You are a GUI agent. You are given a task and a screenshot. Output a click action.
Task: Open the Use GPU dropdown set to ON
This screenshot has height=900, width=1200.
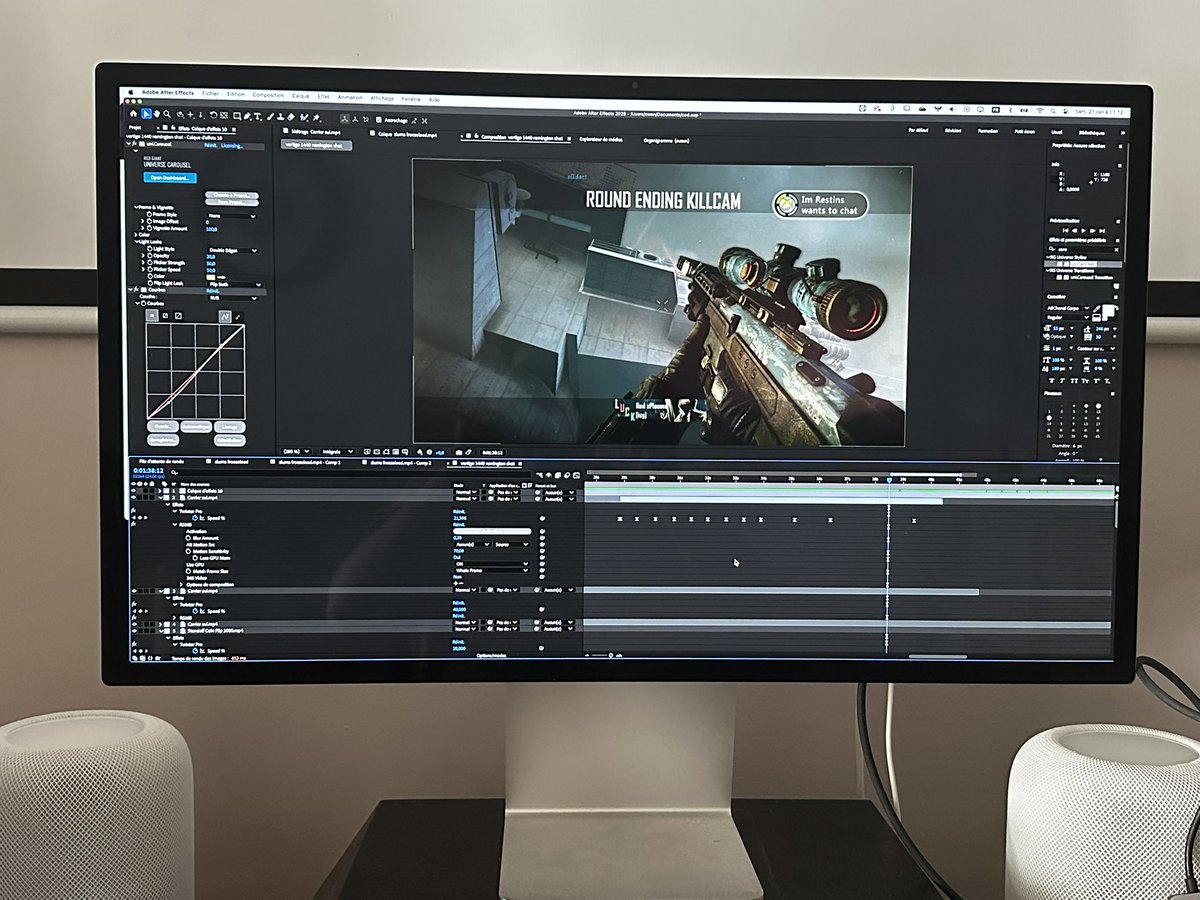coord(491,563)
